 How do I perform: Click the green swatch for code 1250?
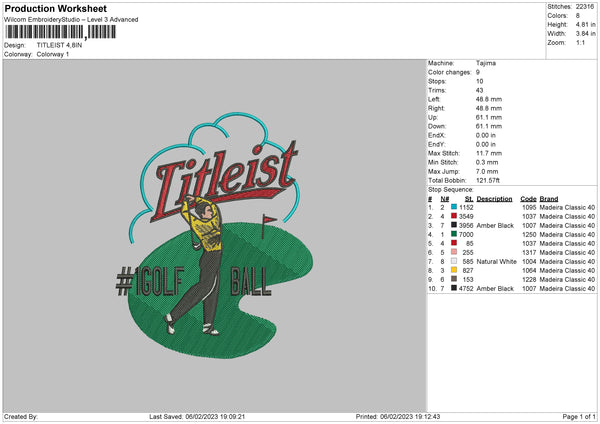[454, 234]
